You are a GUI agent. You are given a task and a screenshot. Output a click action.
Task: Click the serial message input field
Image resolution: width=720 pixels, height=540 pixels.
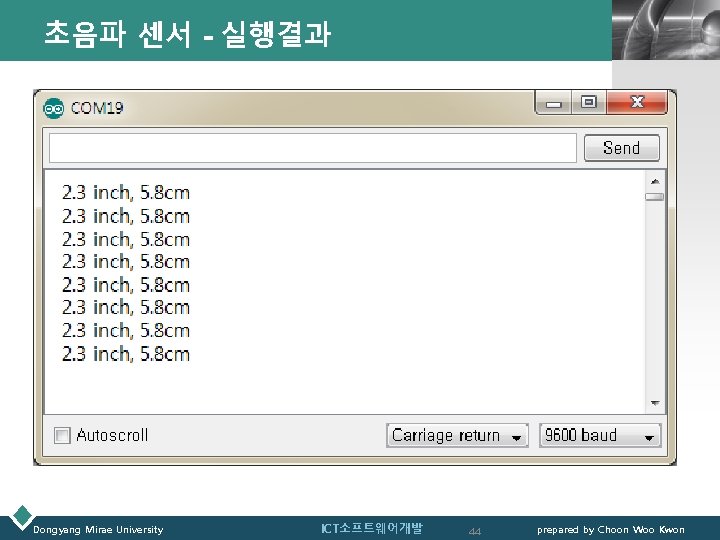pyautogui.click(x=313, y=148)
